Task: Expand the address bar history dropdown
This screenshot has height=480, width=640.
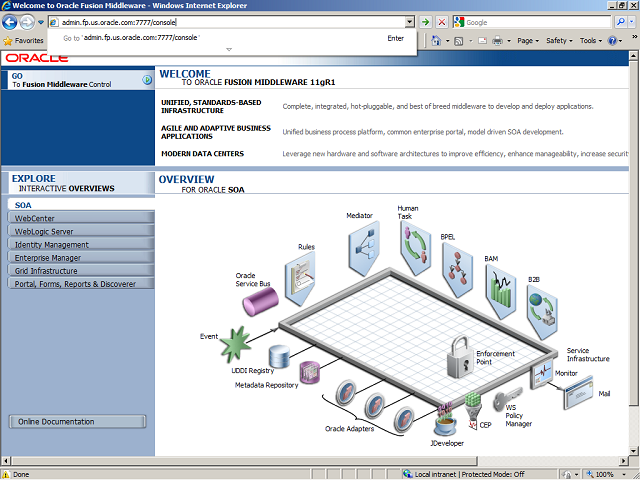Action: 409,22
